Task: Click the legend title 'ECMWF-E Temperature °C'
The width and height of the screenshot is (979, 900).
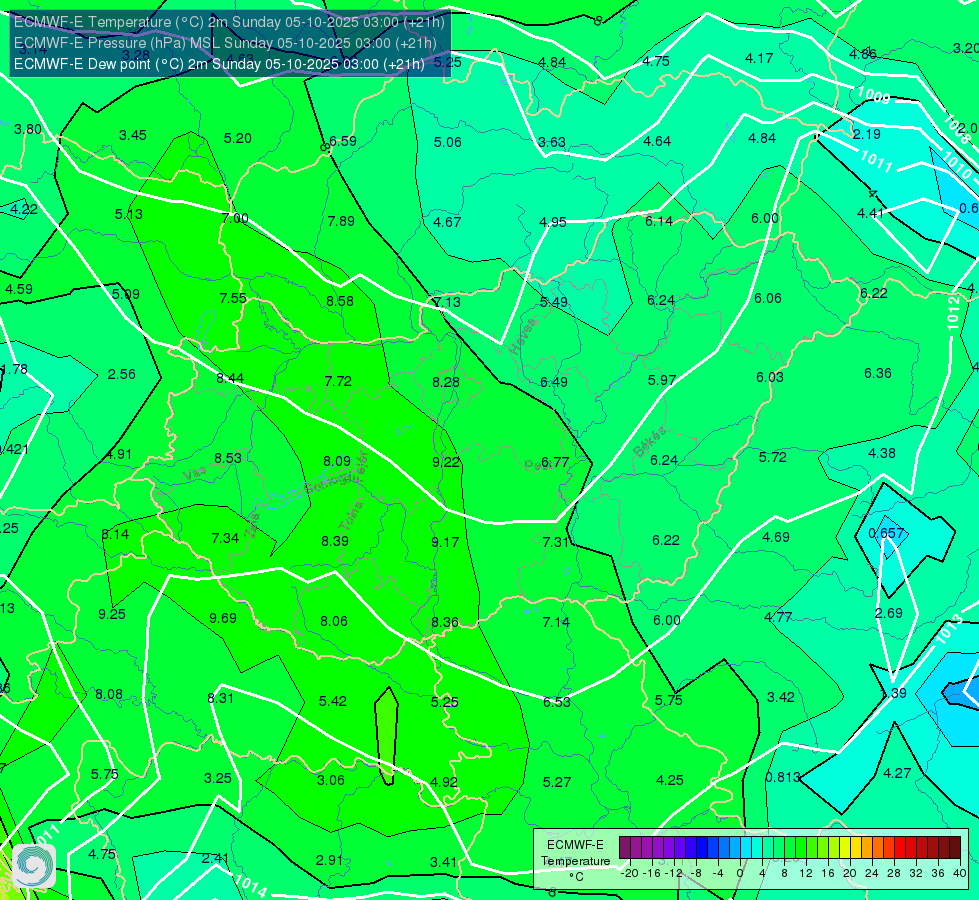Action: click(575, 861)
